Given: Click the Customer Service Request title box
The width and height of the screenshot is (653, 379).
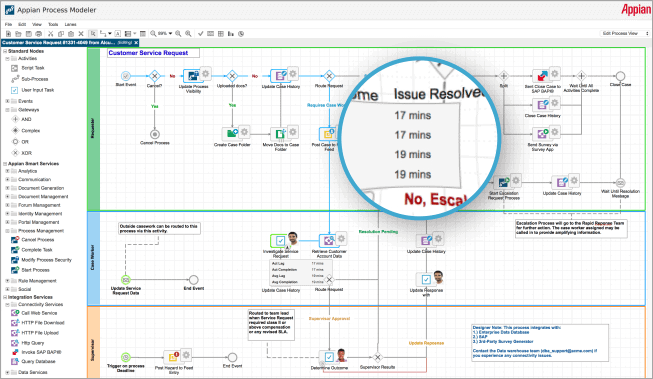Looking at the screenshot, I should point(153,53).
